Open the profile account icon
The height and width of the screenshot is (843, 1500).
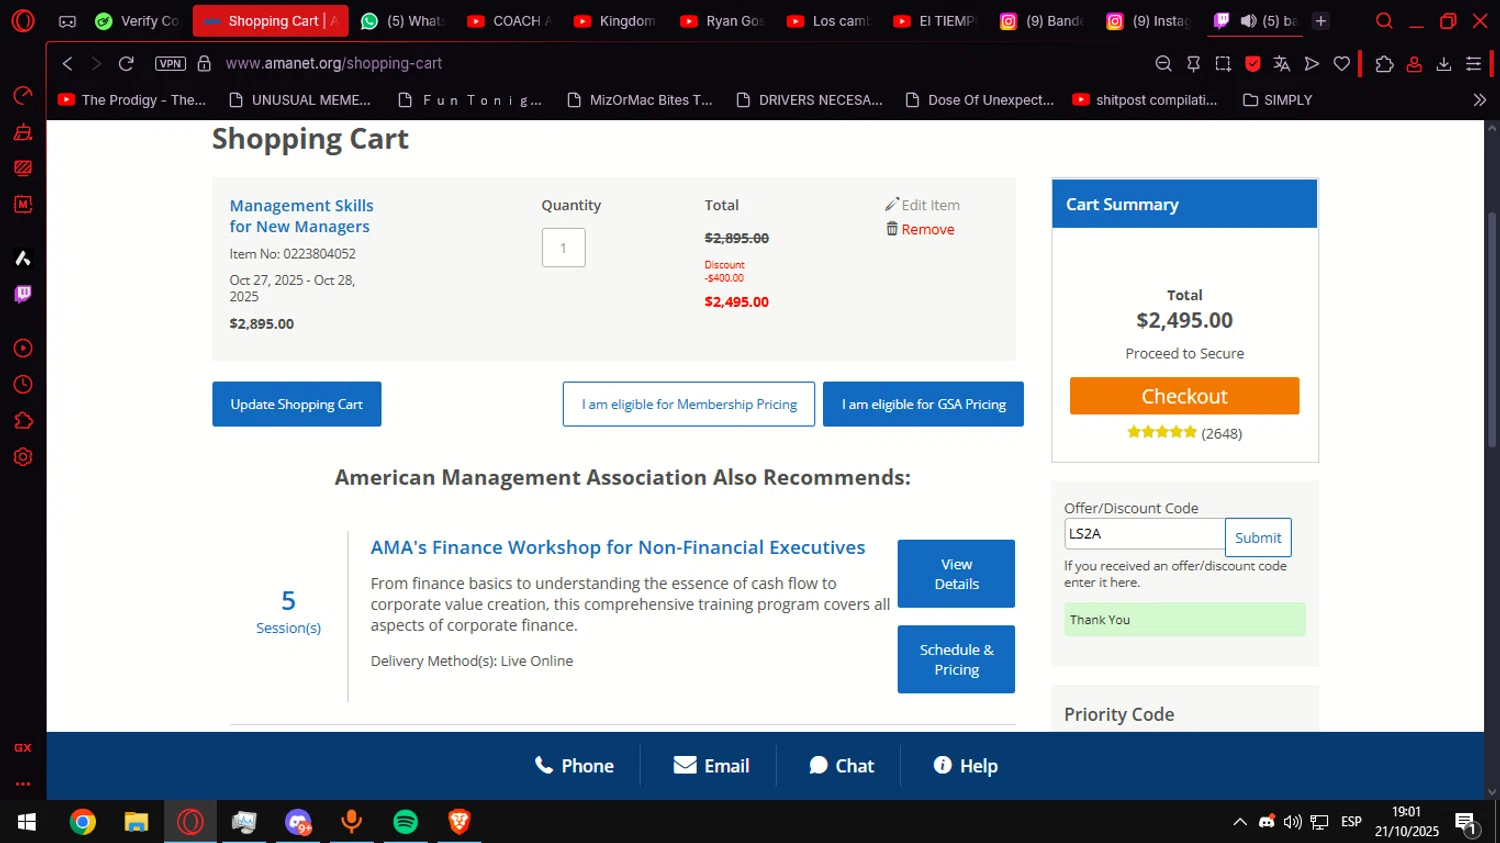coord(1414,63)
